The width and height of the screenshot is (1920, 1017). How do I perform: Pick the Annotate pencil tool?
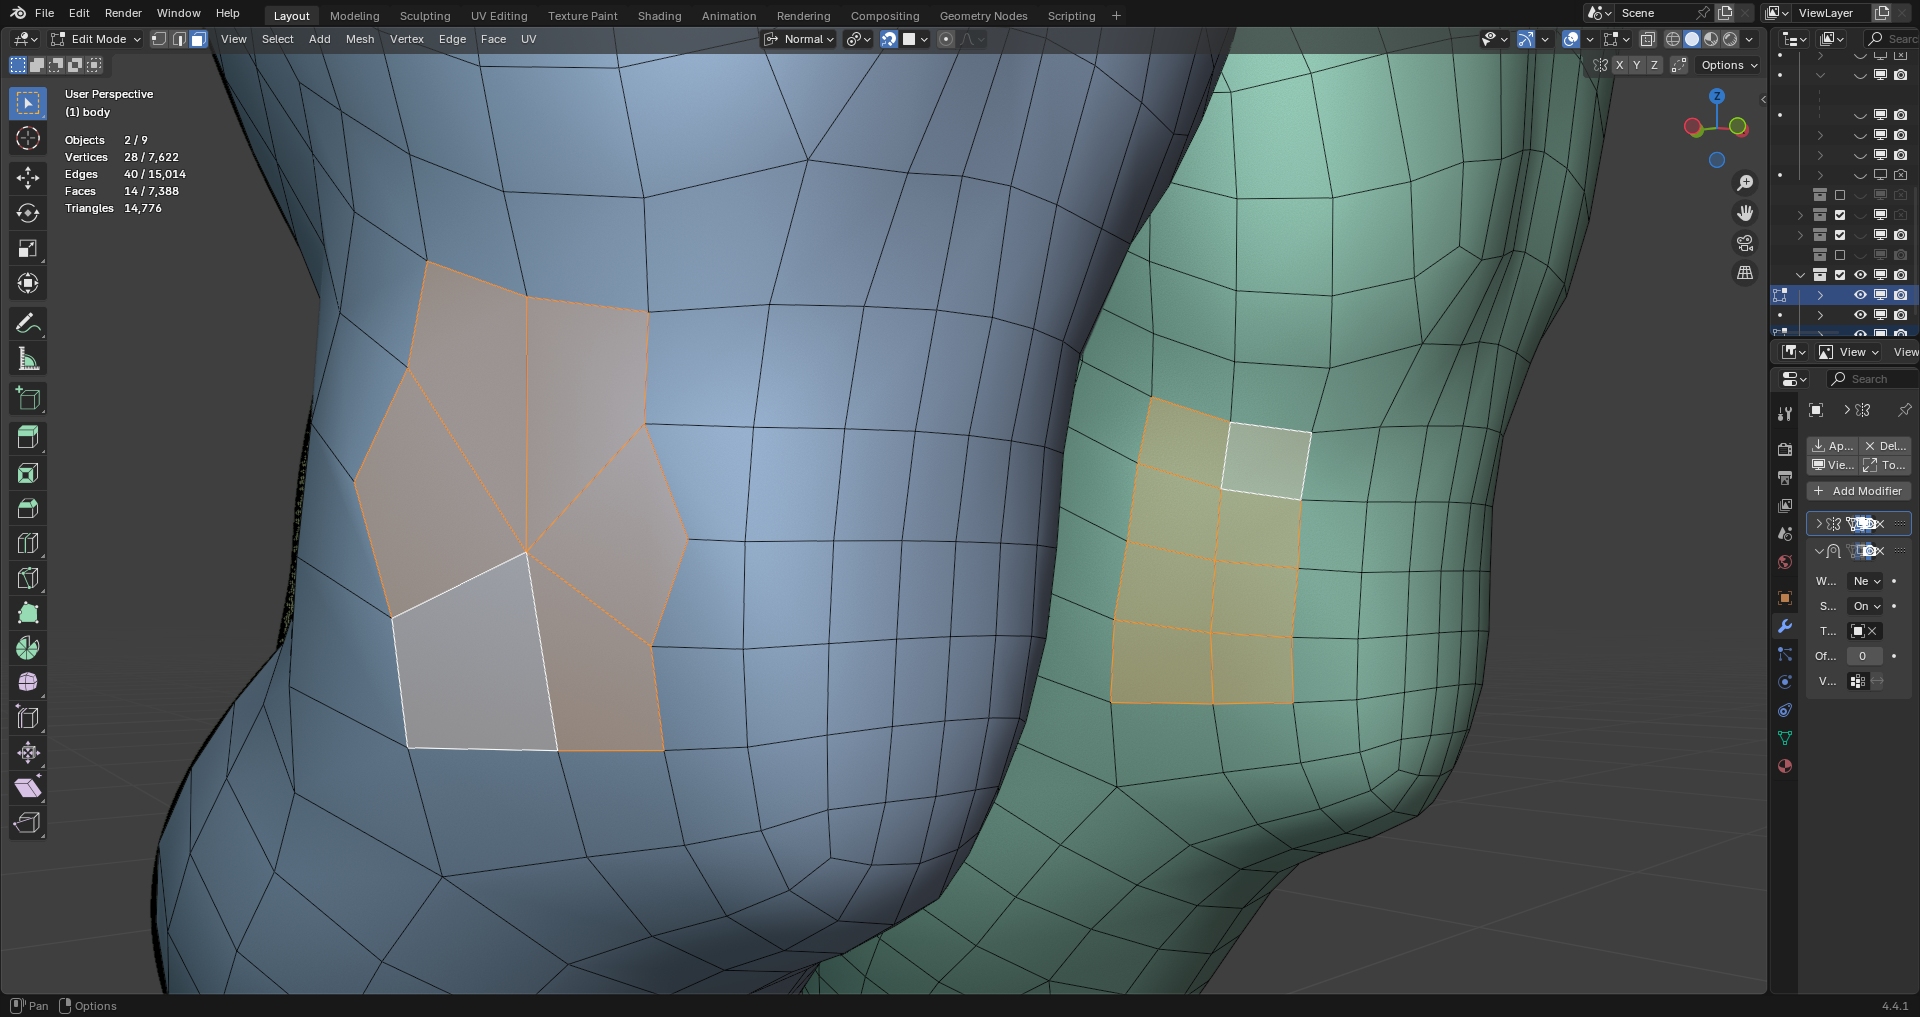coord(28,324)
